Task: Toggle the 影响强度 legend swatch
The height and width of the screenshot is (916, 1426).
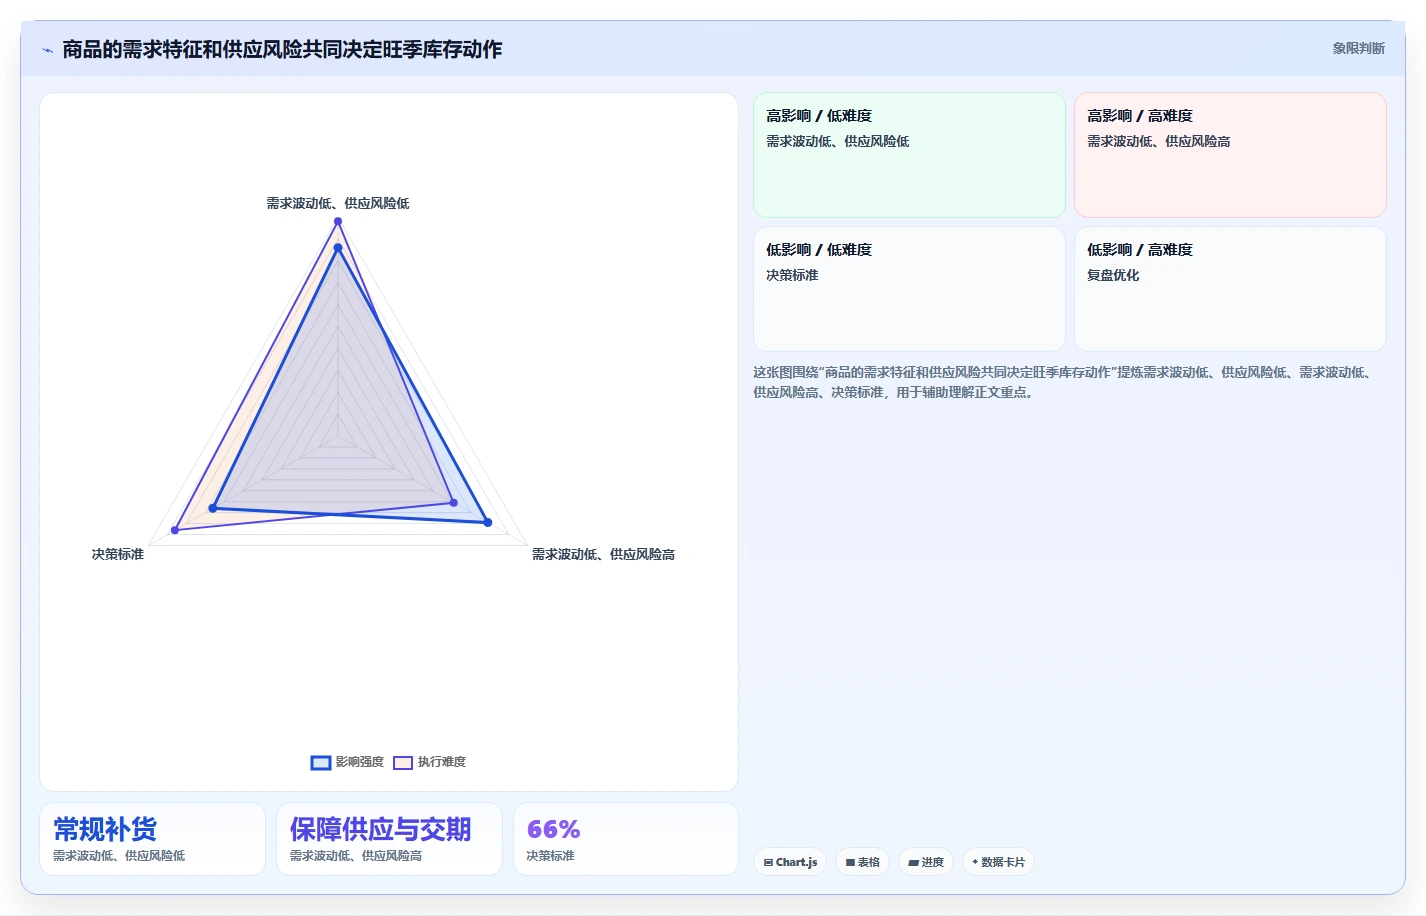Action: (321, 762)
